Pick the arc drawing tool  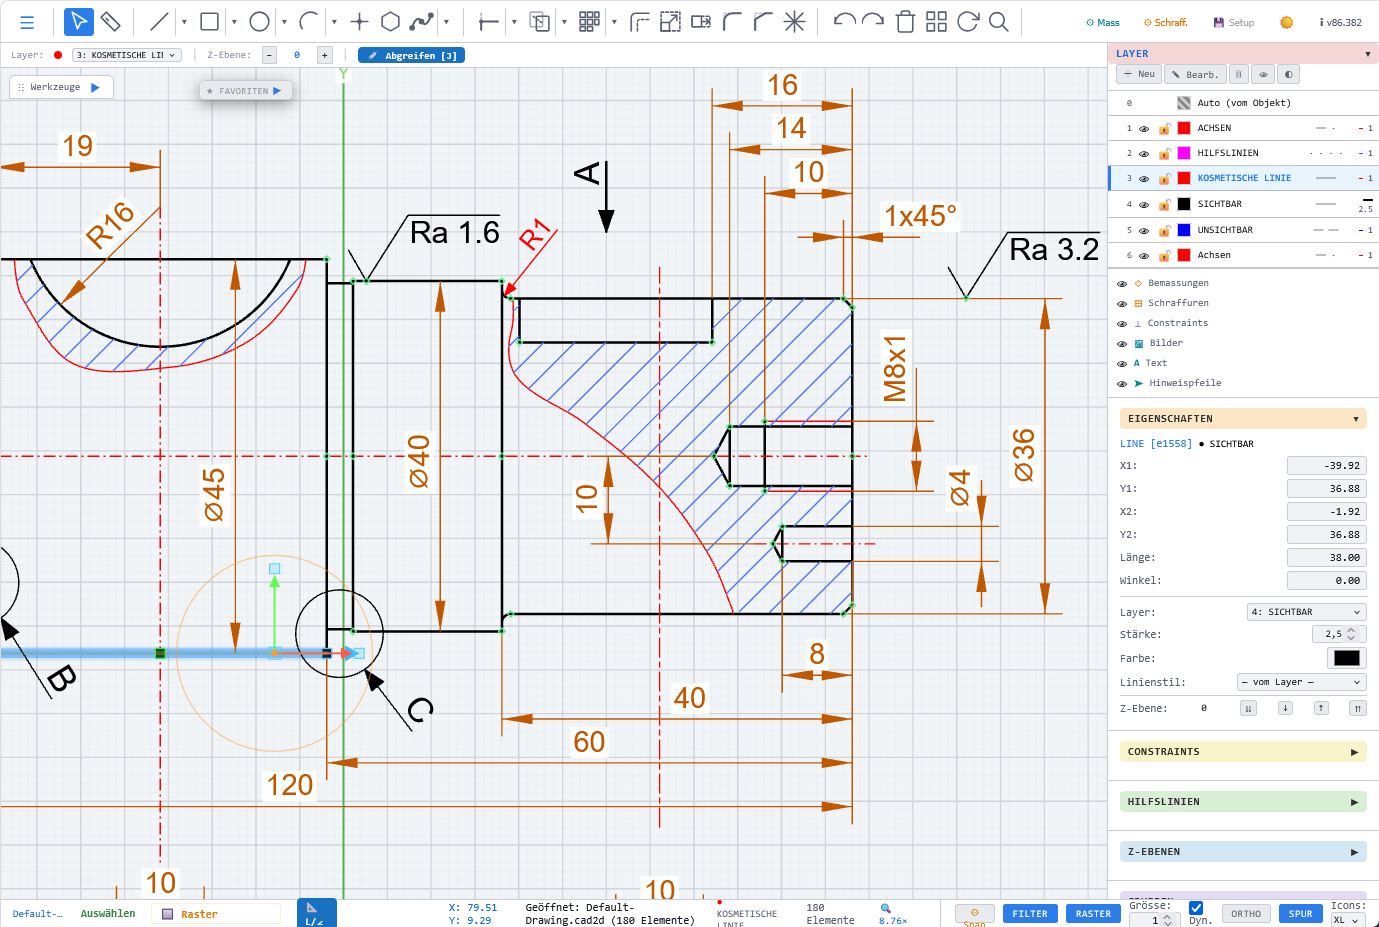pos(309,22)
